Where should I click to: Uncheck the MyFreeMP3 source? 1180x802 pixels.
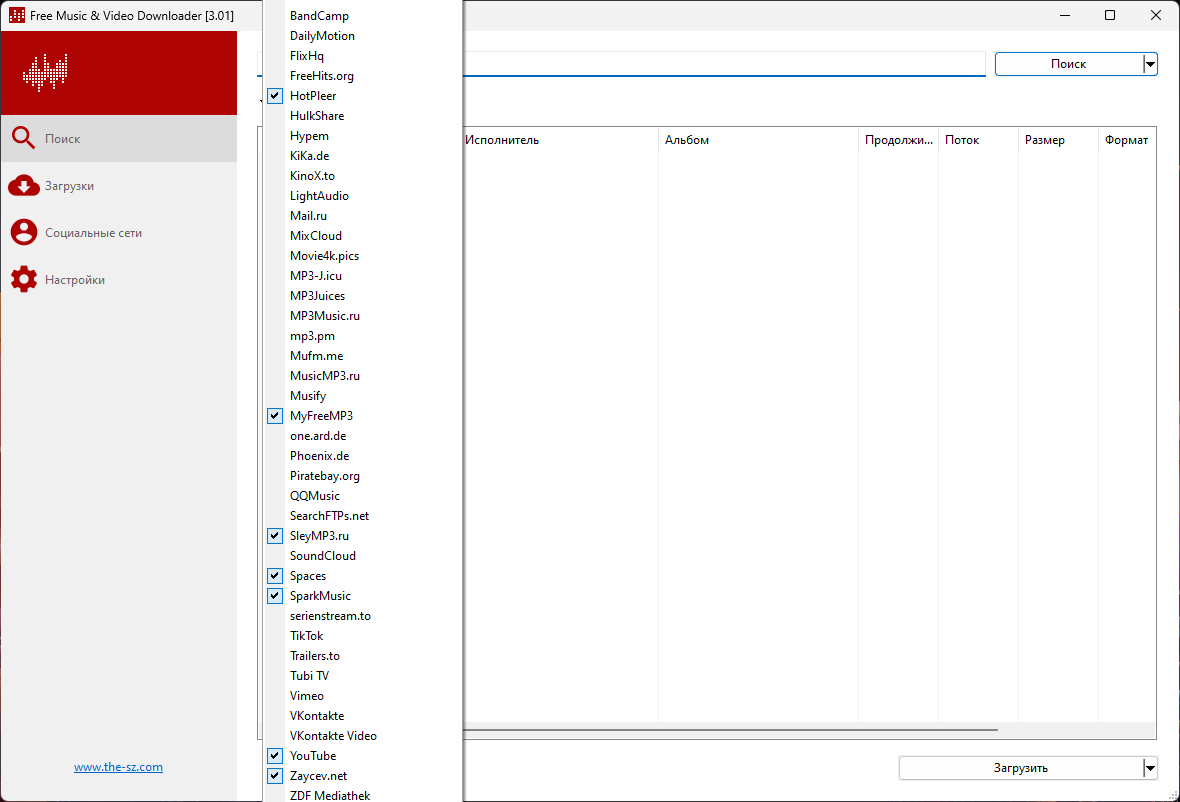click(x=275, y=415)
